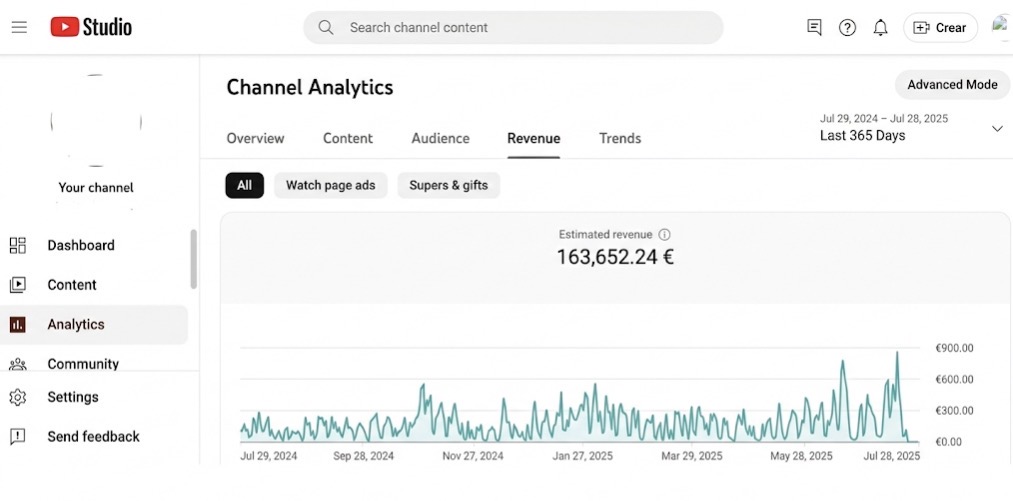Viewport: 1013px width, 501px height.
Task: Switch to the Audience tab
Action: tap(440, 138)
